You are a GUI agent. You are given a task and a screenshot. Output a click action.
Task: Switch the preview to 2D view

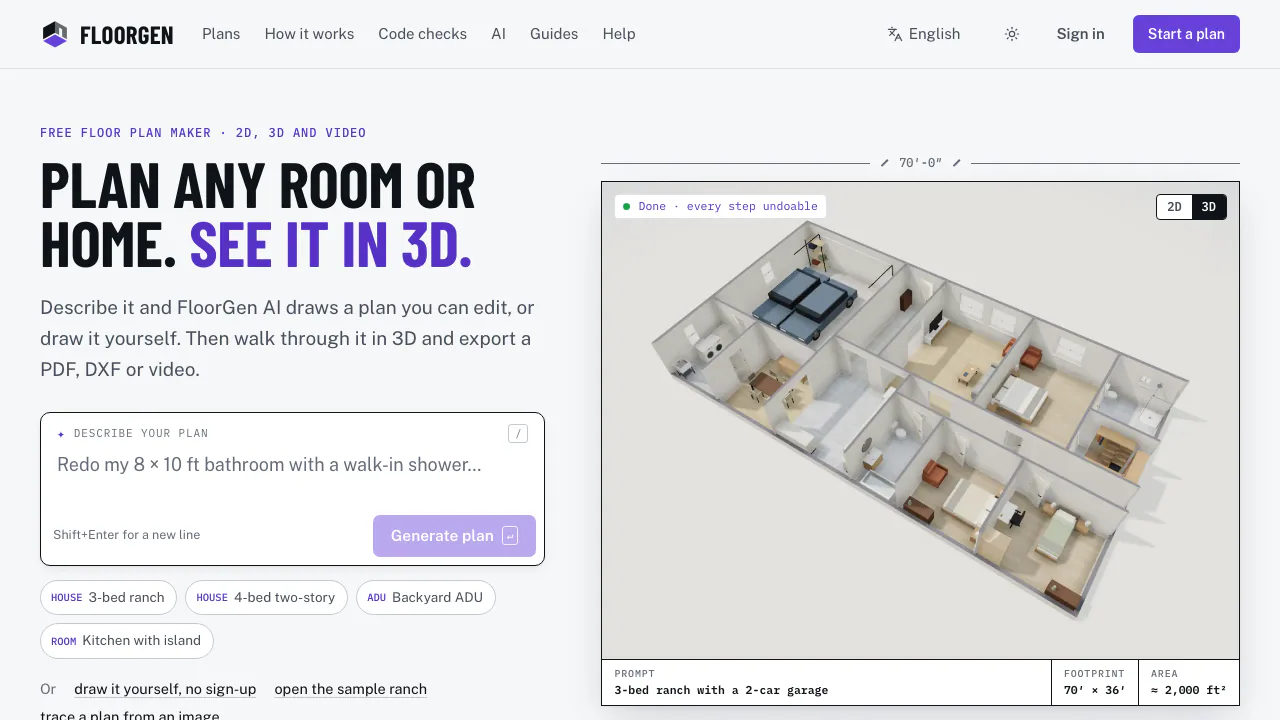coord(1174,207)
